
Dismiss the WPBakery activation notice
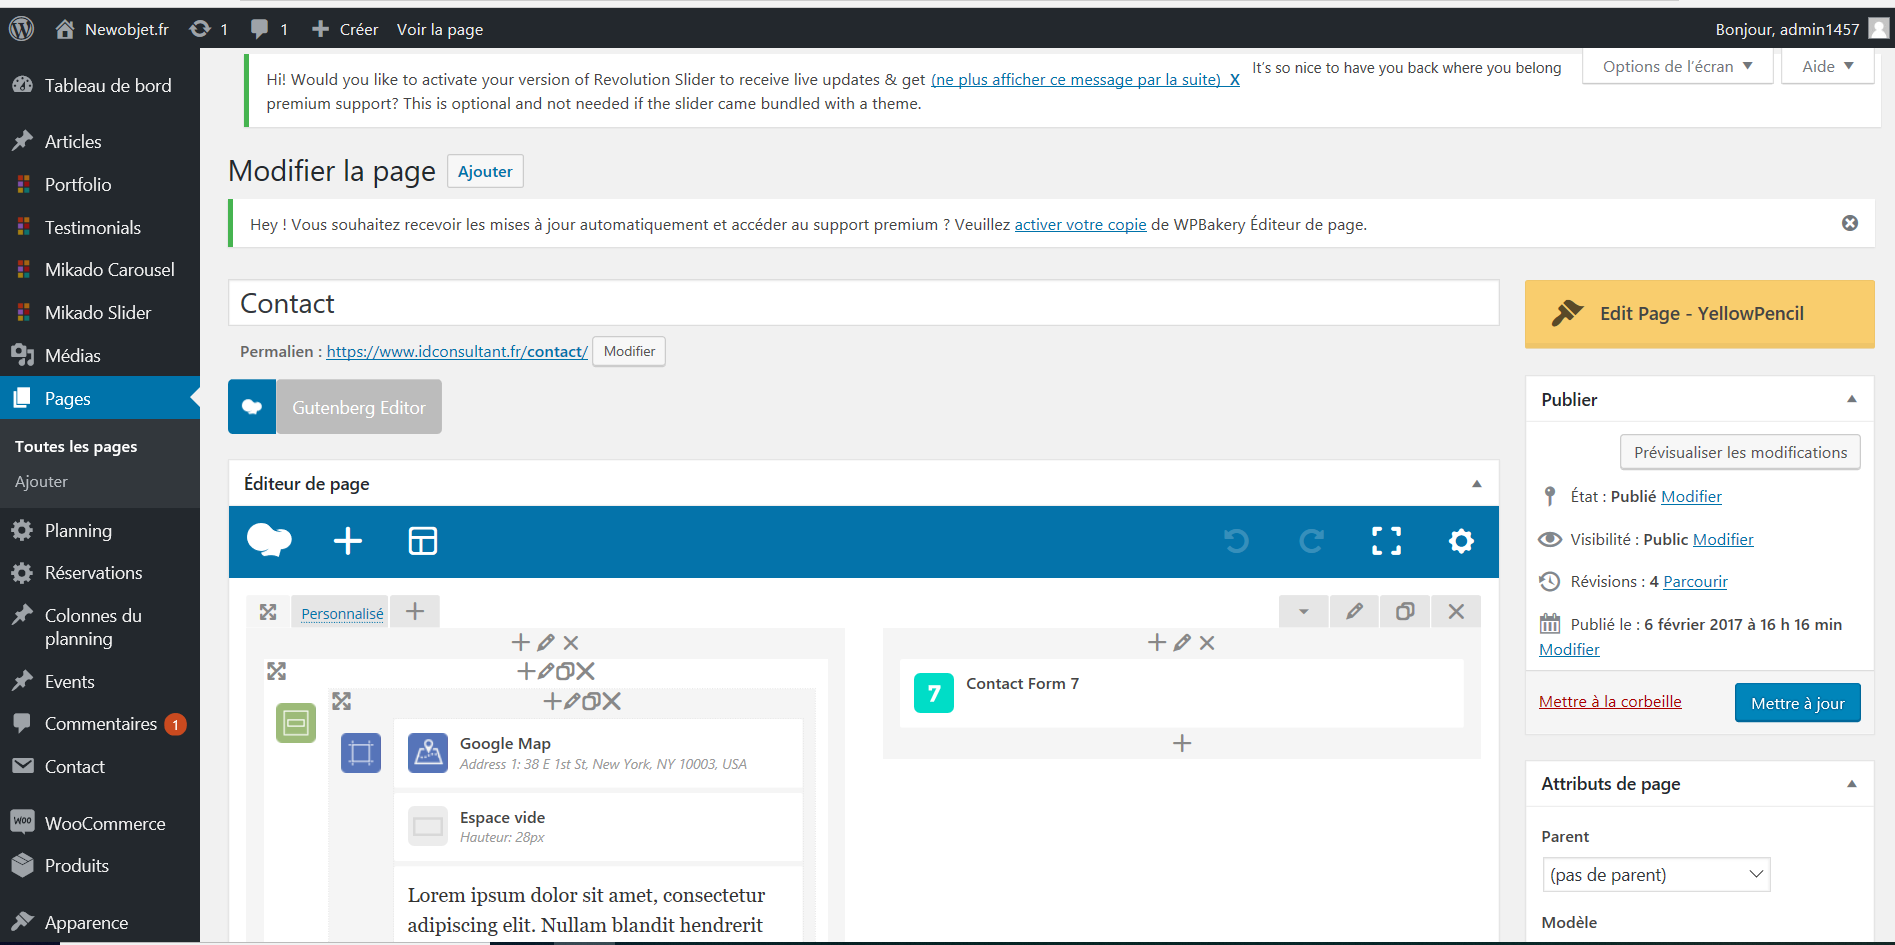1850,223
